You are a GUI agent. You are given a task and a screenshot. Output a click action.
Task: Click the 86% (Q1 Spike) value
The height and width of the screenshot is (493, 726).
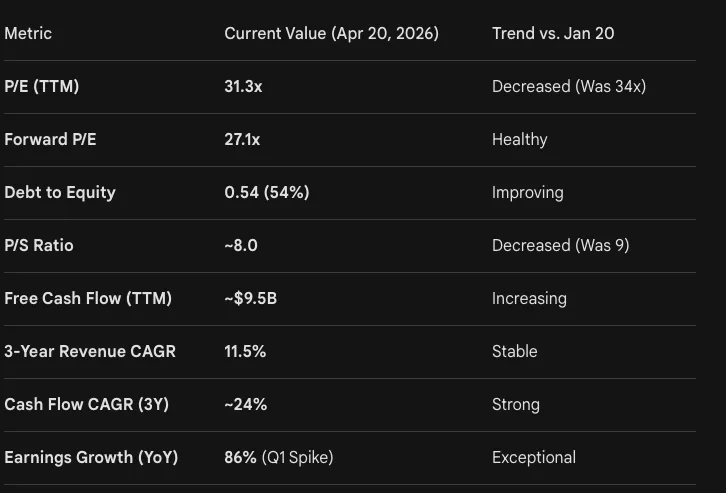[278, 458]
